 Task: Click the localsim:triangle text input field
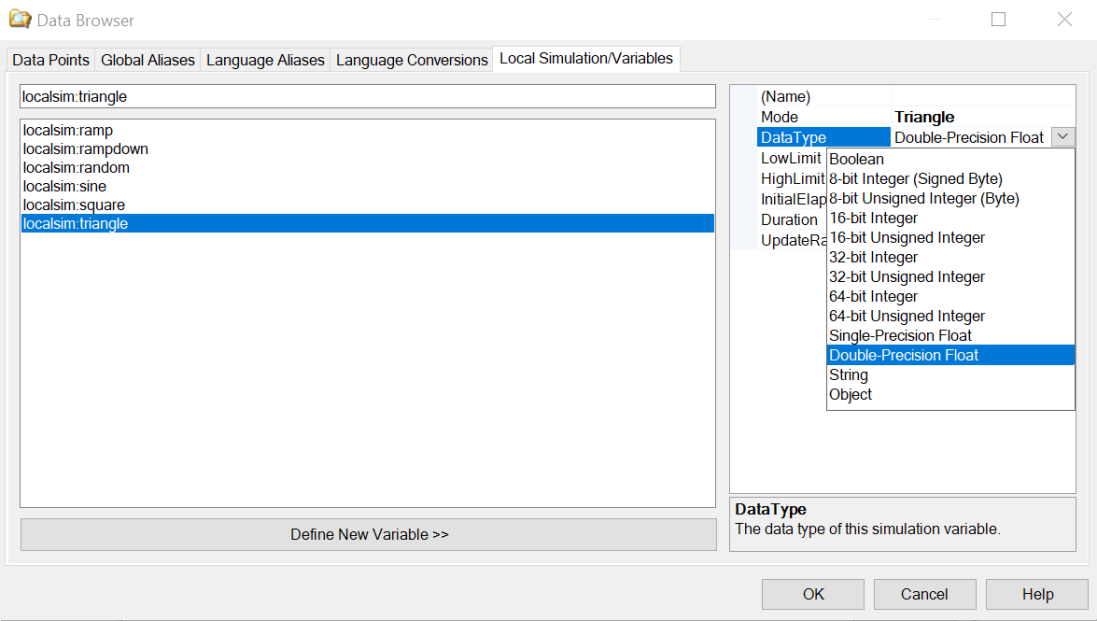click(367, 97)
